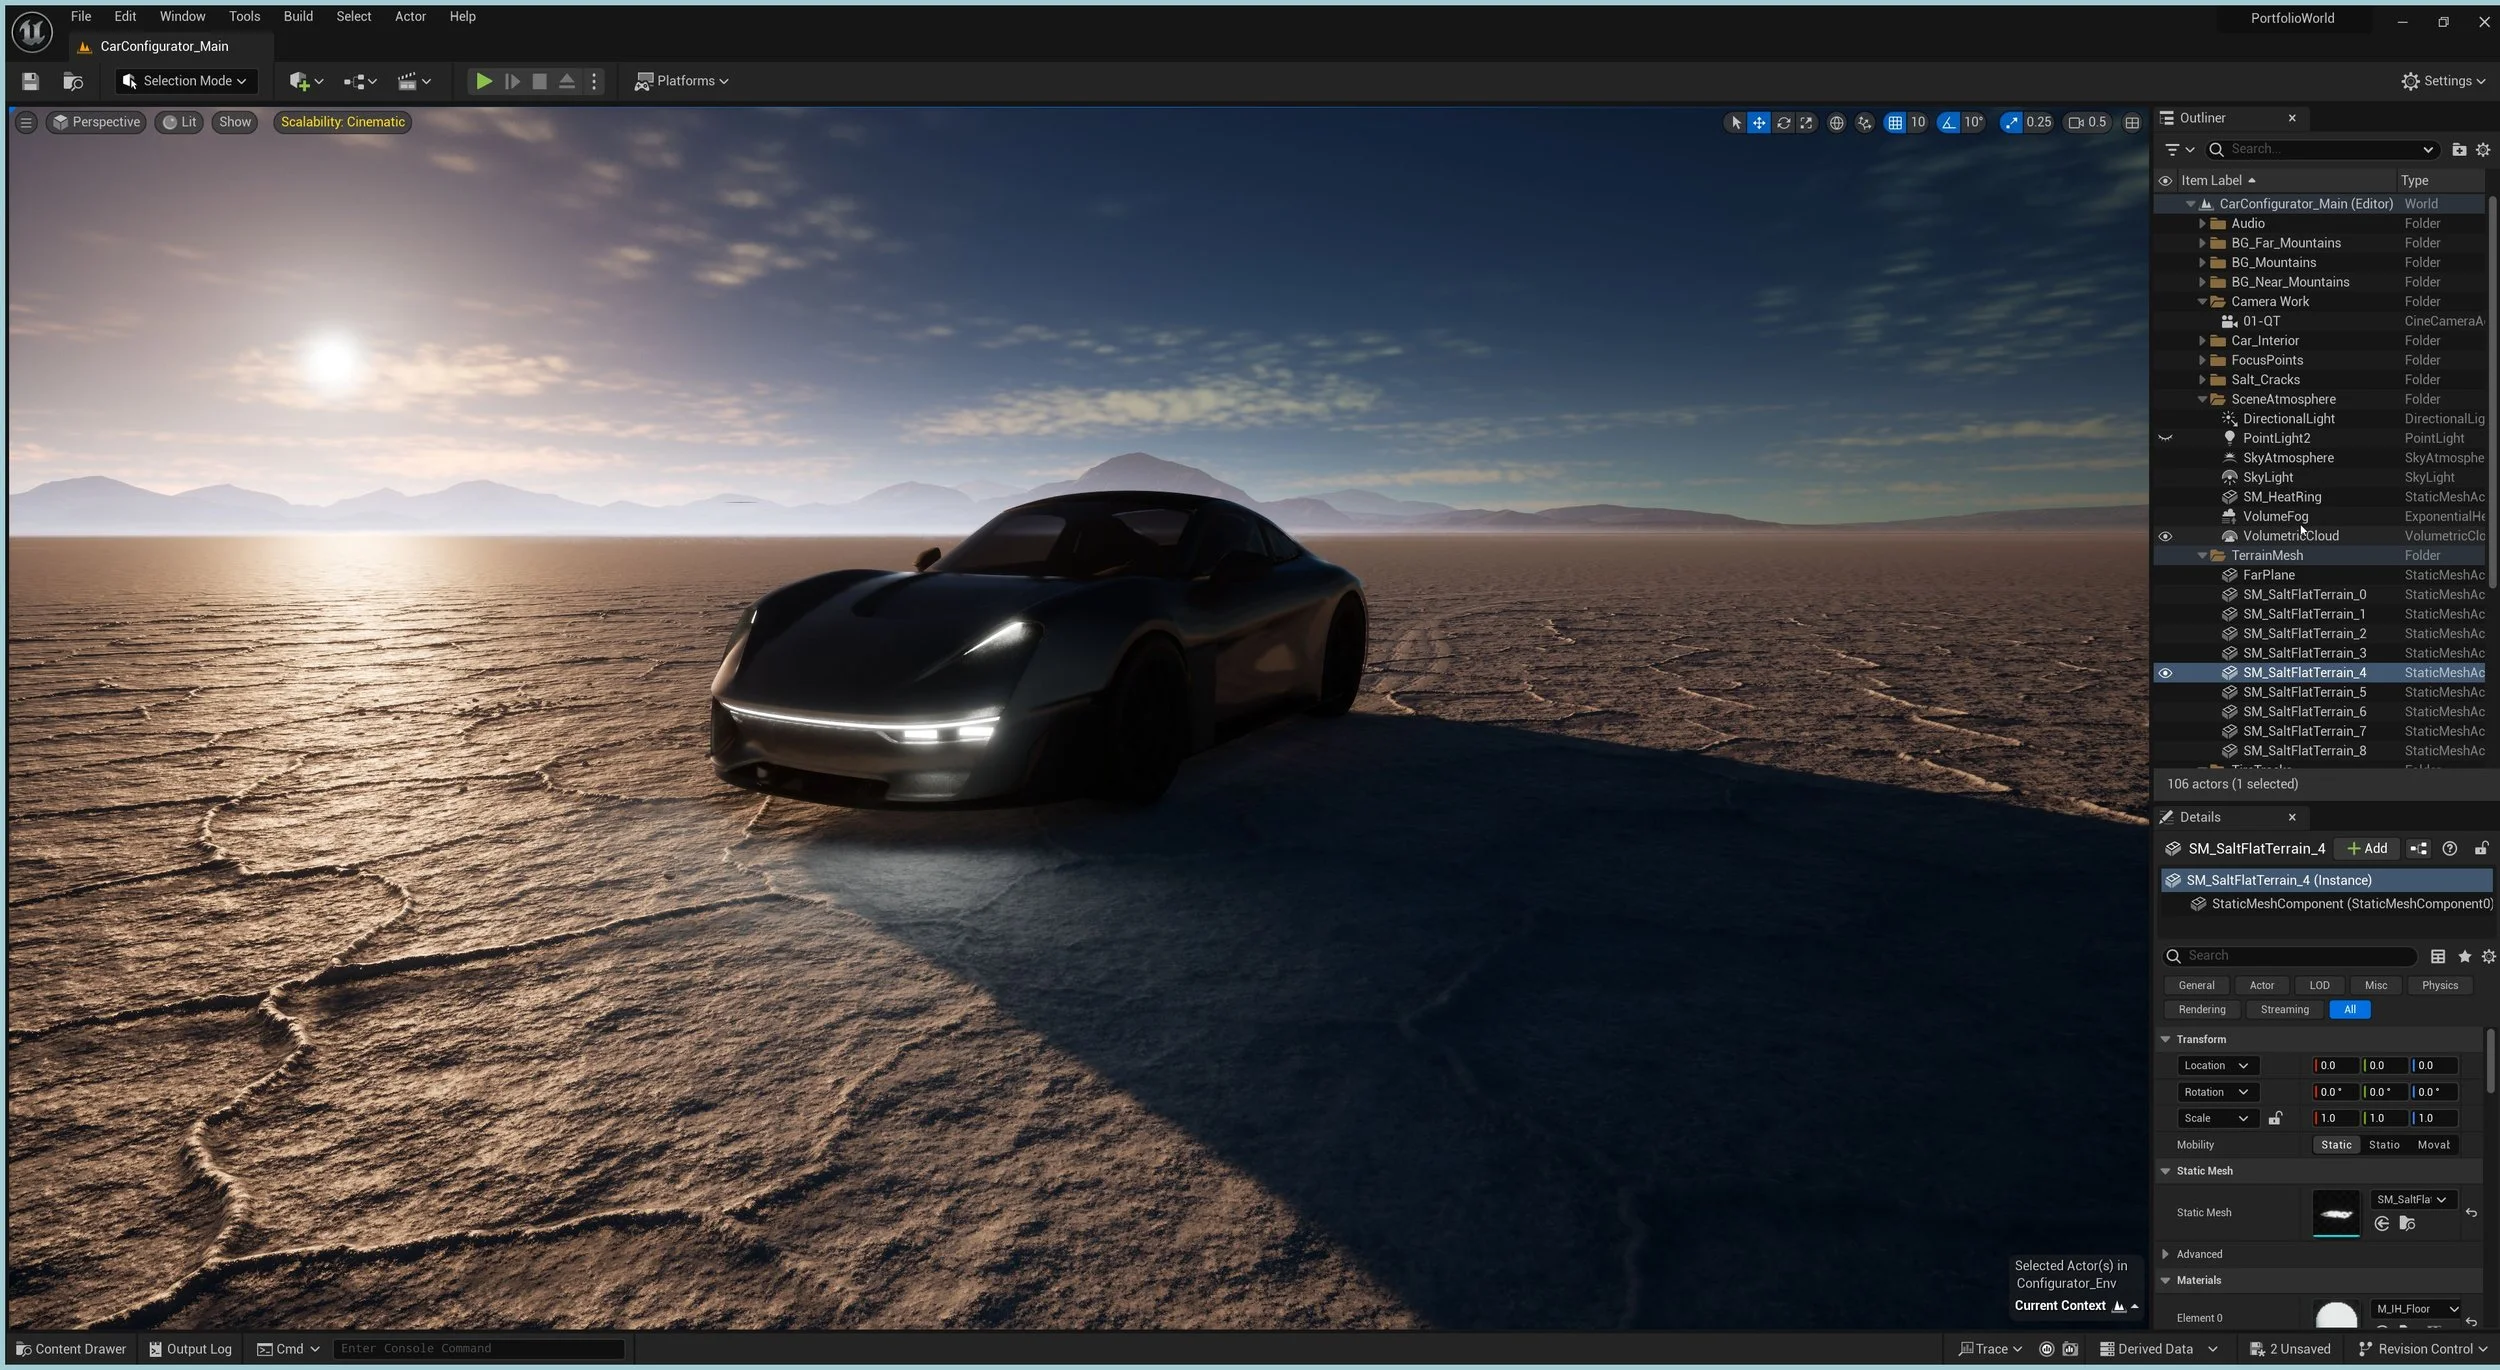Viewport: 2500px width, 1370px height.
Task: Click the Add component button
Action: click(x=2367, y=848)
